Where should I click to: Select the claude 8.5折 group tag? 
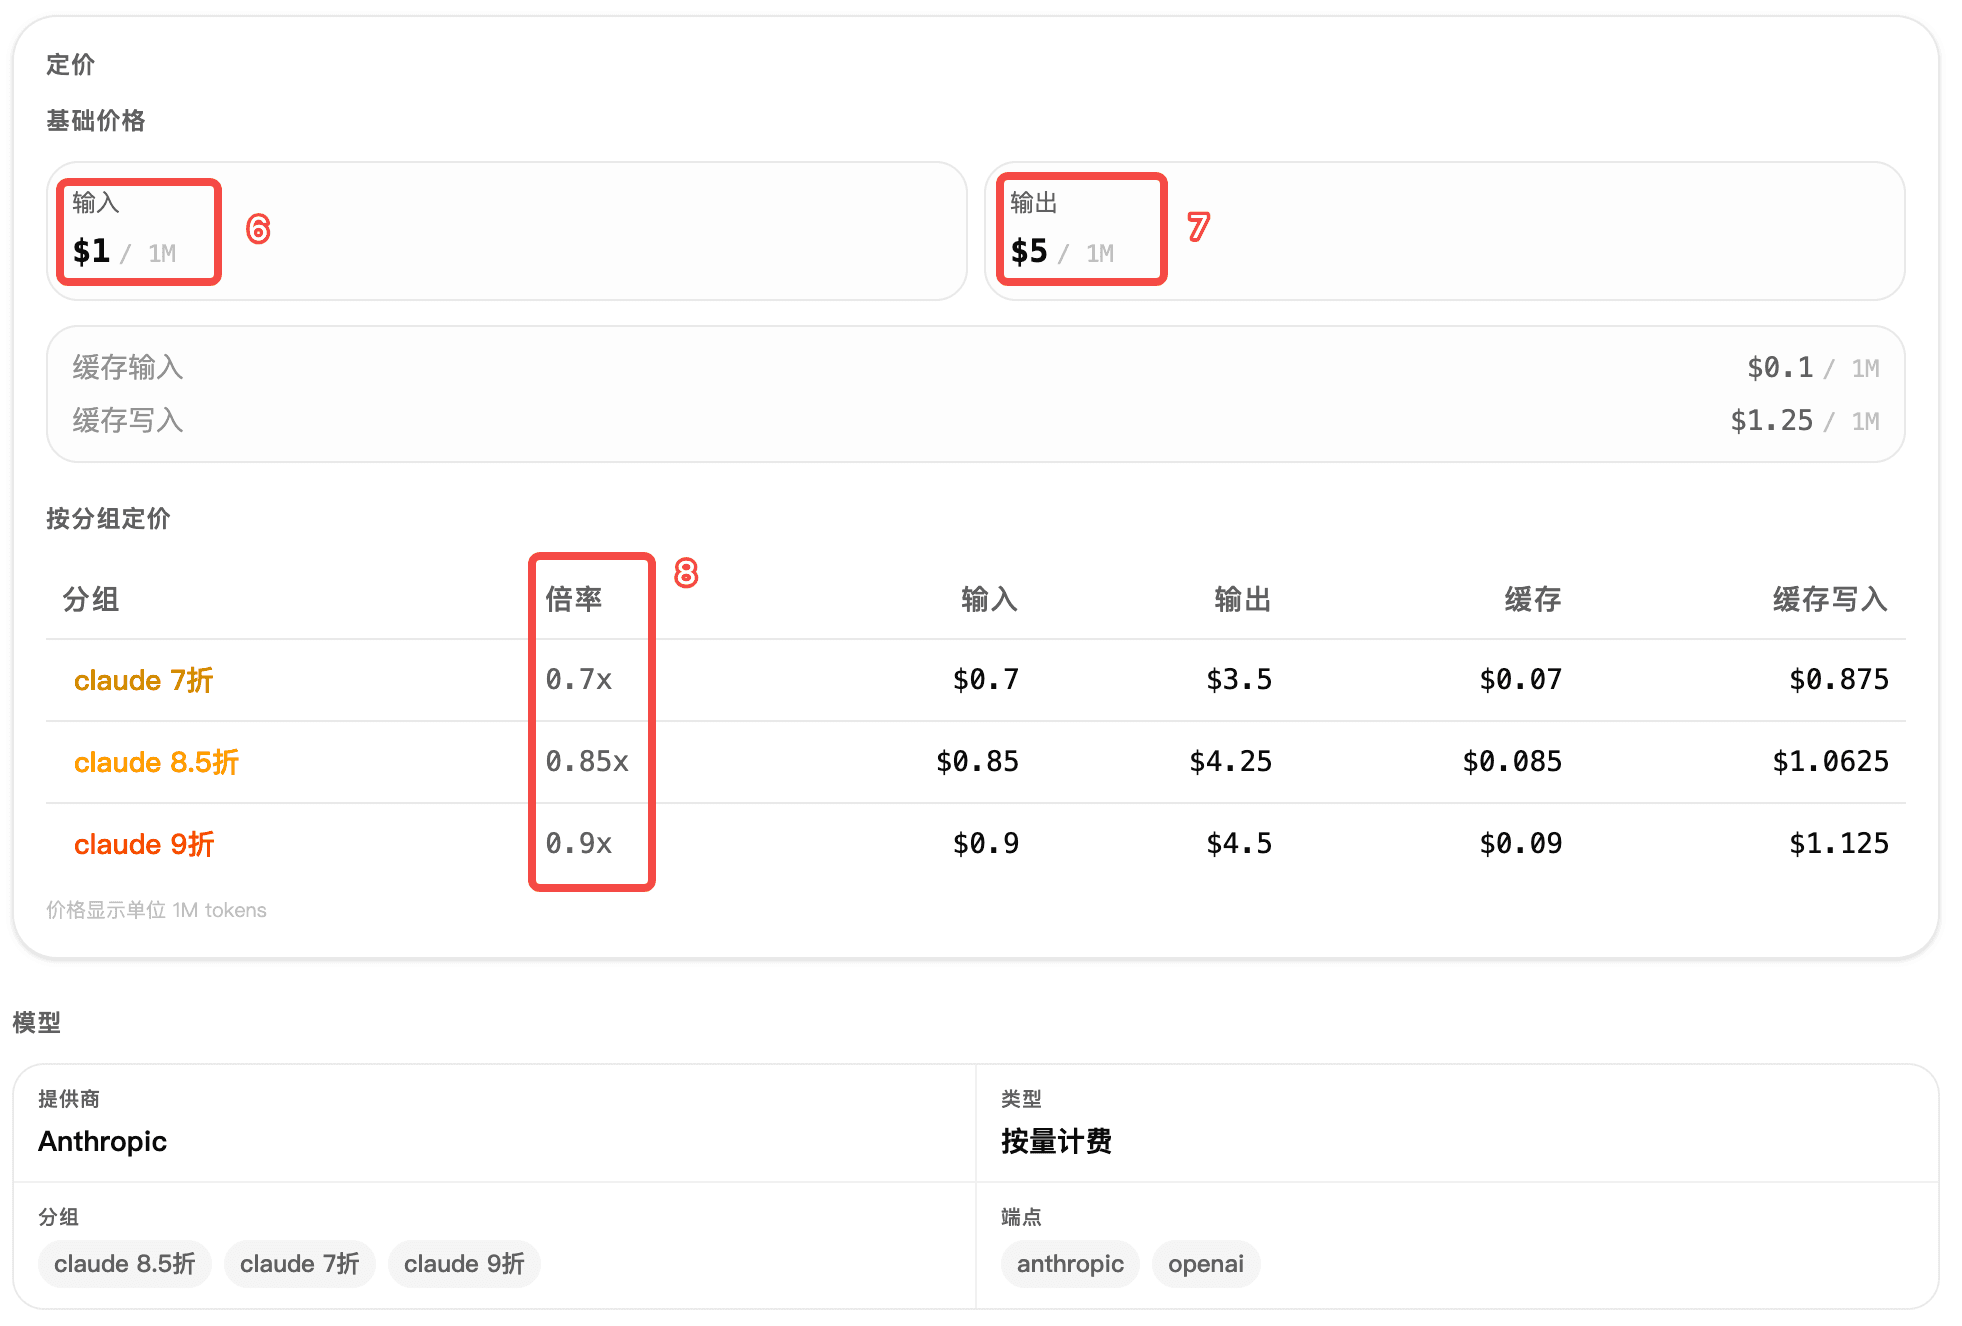pos(125,1264)
